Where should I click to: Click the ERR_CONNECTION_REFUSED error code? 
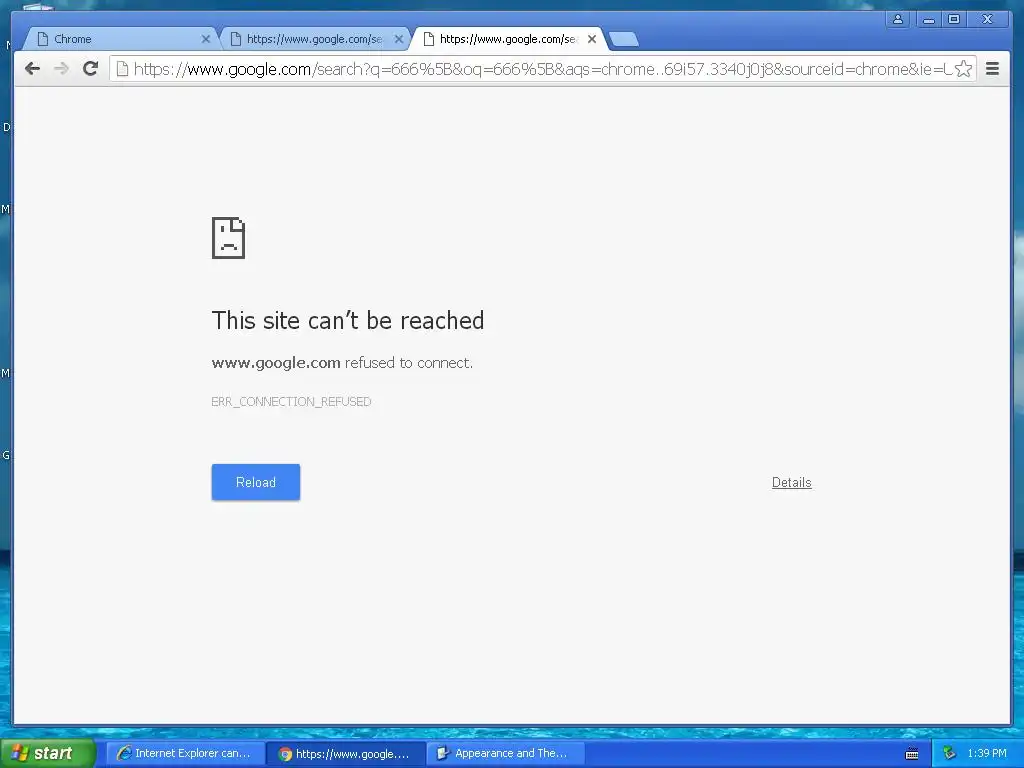(291, 402)
